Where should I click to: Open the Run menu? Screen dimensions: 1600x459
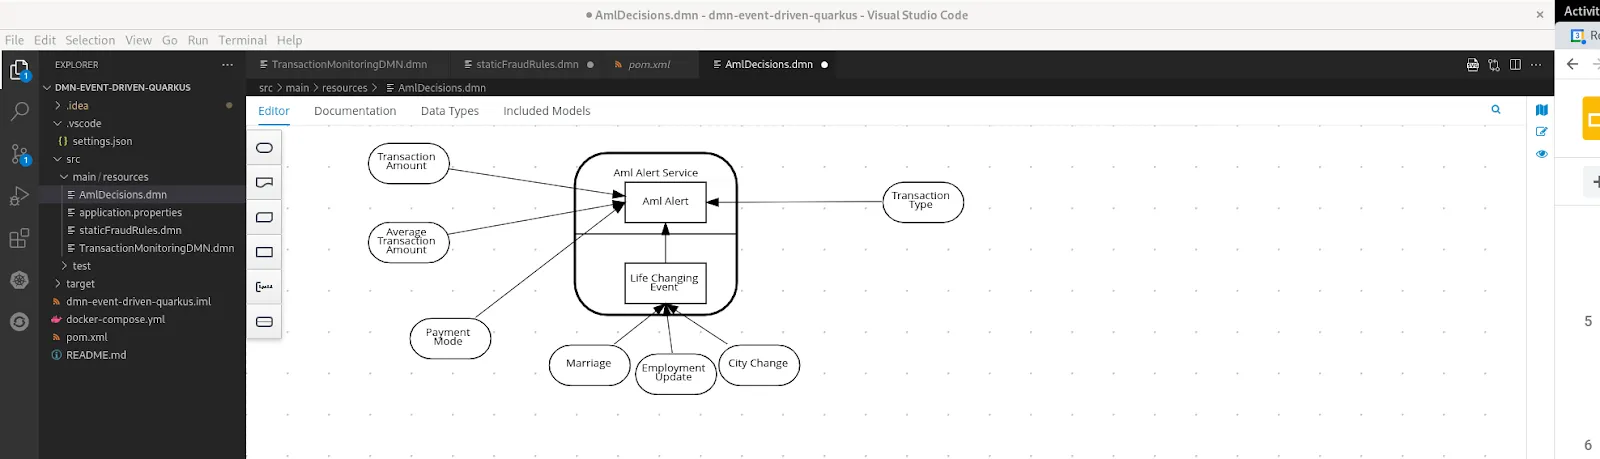198,40
